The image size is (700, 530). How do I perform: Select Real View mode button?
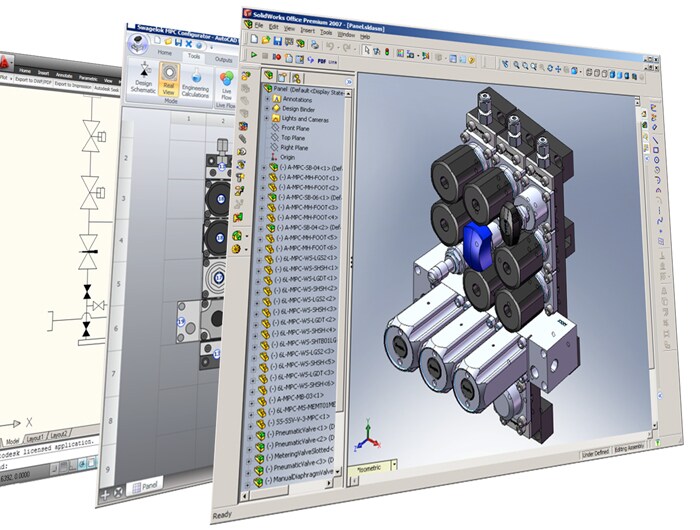click(x=169, y=76)
